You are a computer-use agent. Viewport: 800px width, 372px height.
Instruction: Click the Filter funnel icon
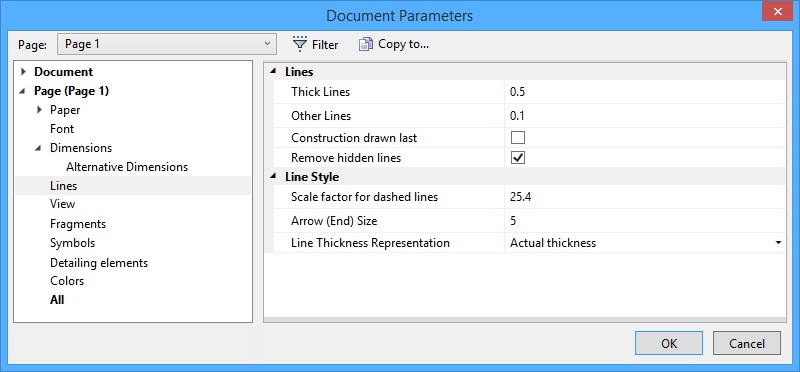299,44
